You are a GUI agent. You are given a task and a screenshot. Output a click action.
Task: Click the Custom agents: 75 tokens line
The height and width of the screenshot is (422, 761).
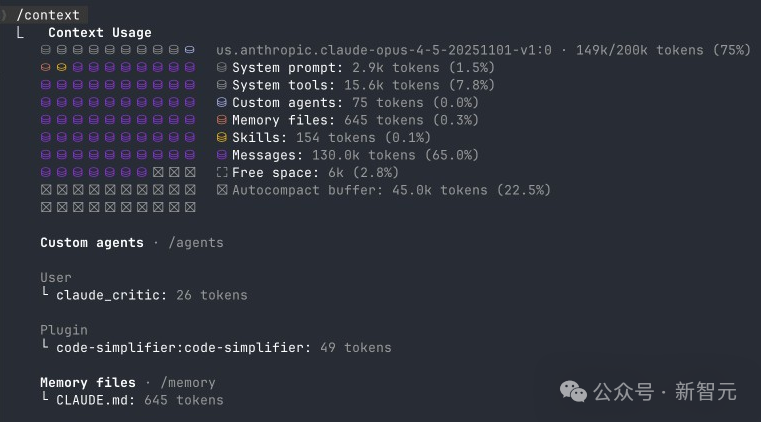coord(355,103)
